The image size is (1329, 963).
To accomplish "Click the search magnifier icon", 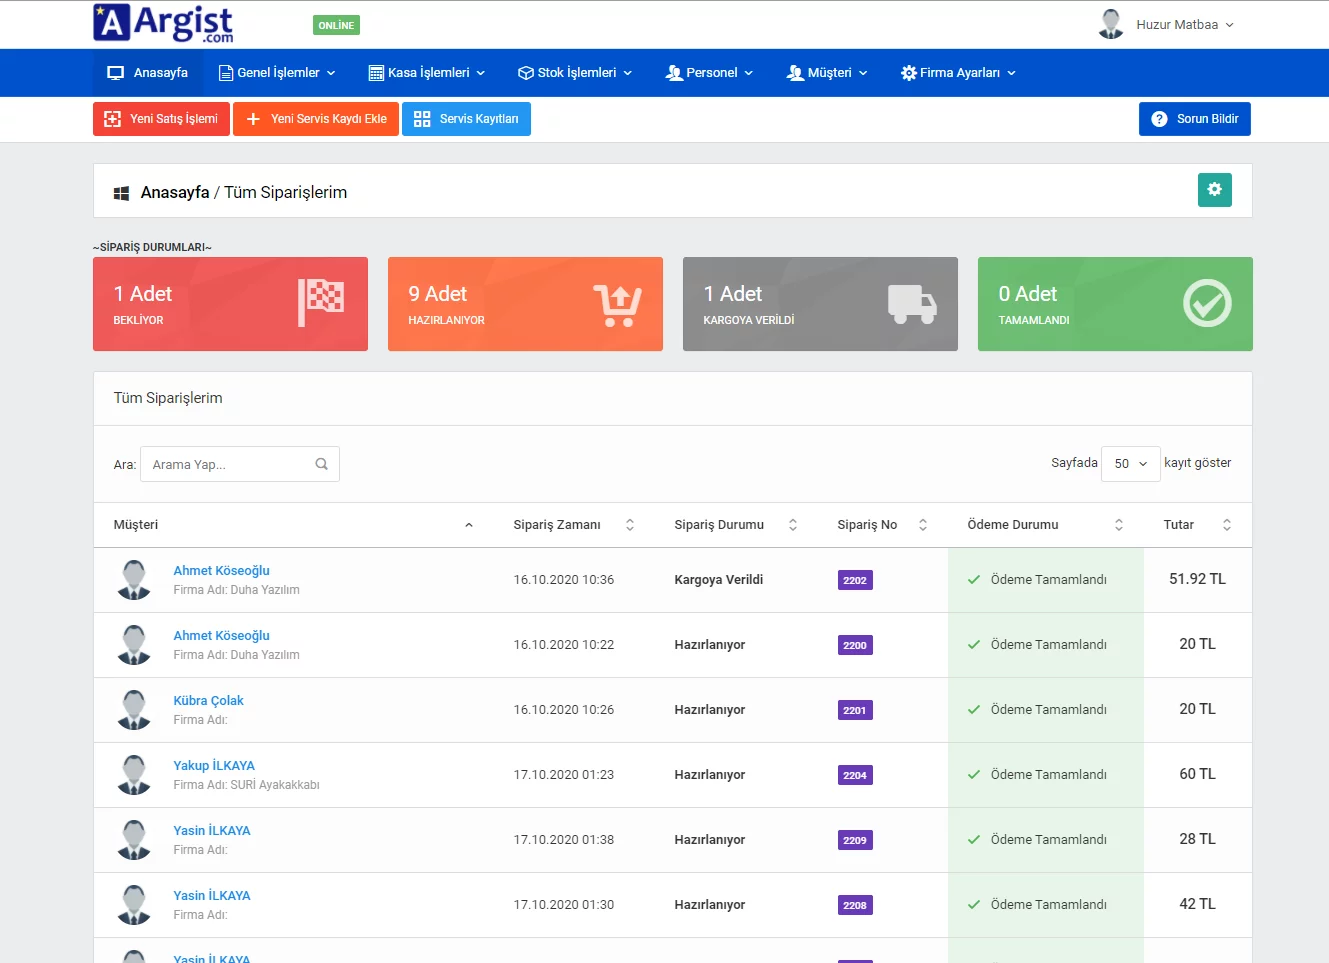I will click(x=321, y=464).
